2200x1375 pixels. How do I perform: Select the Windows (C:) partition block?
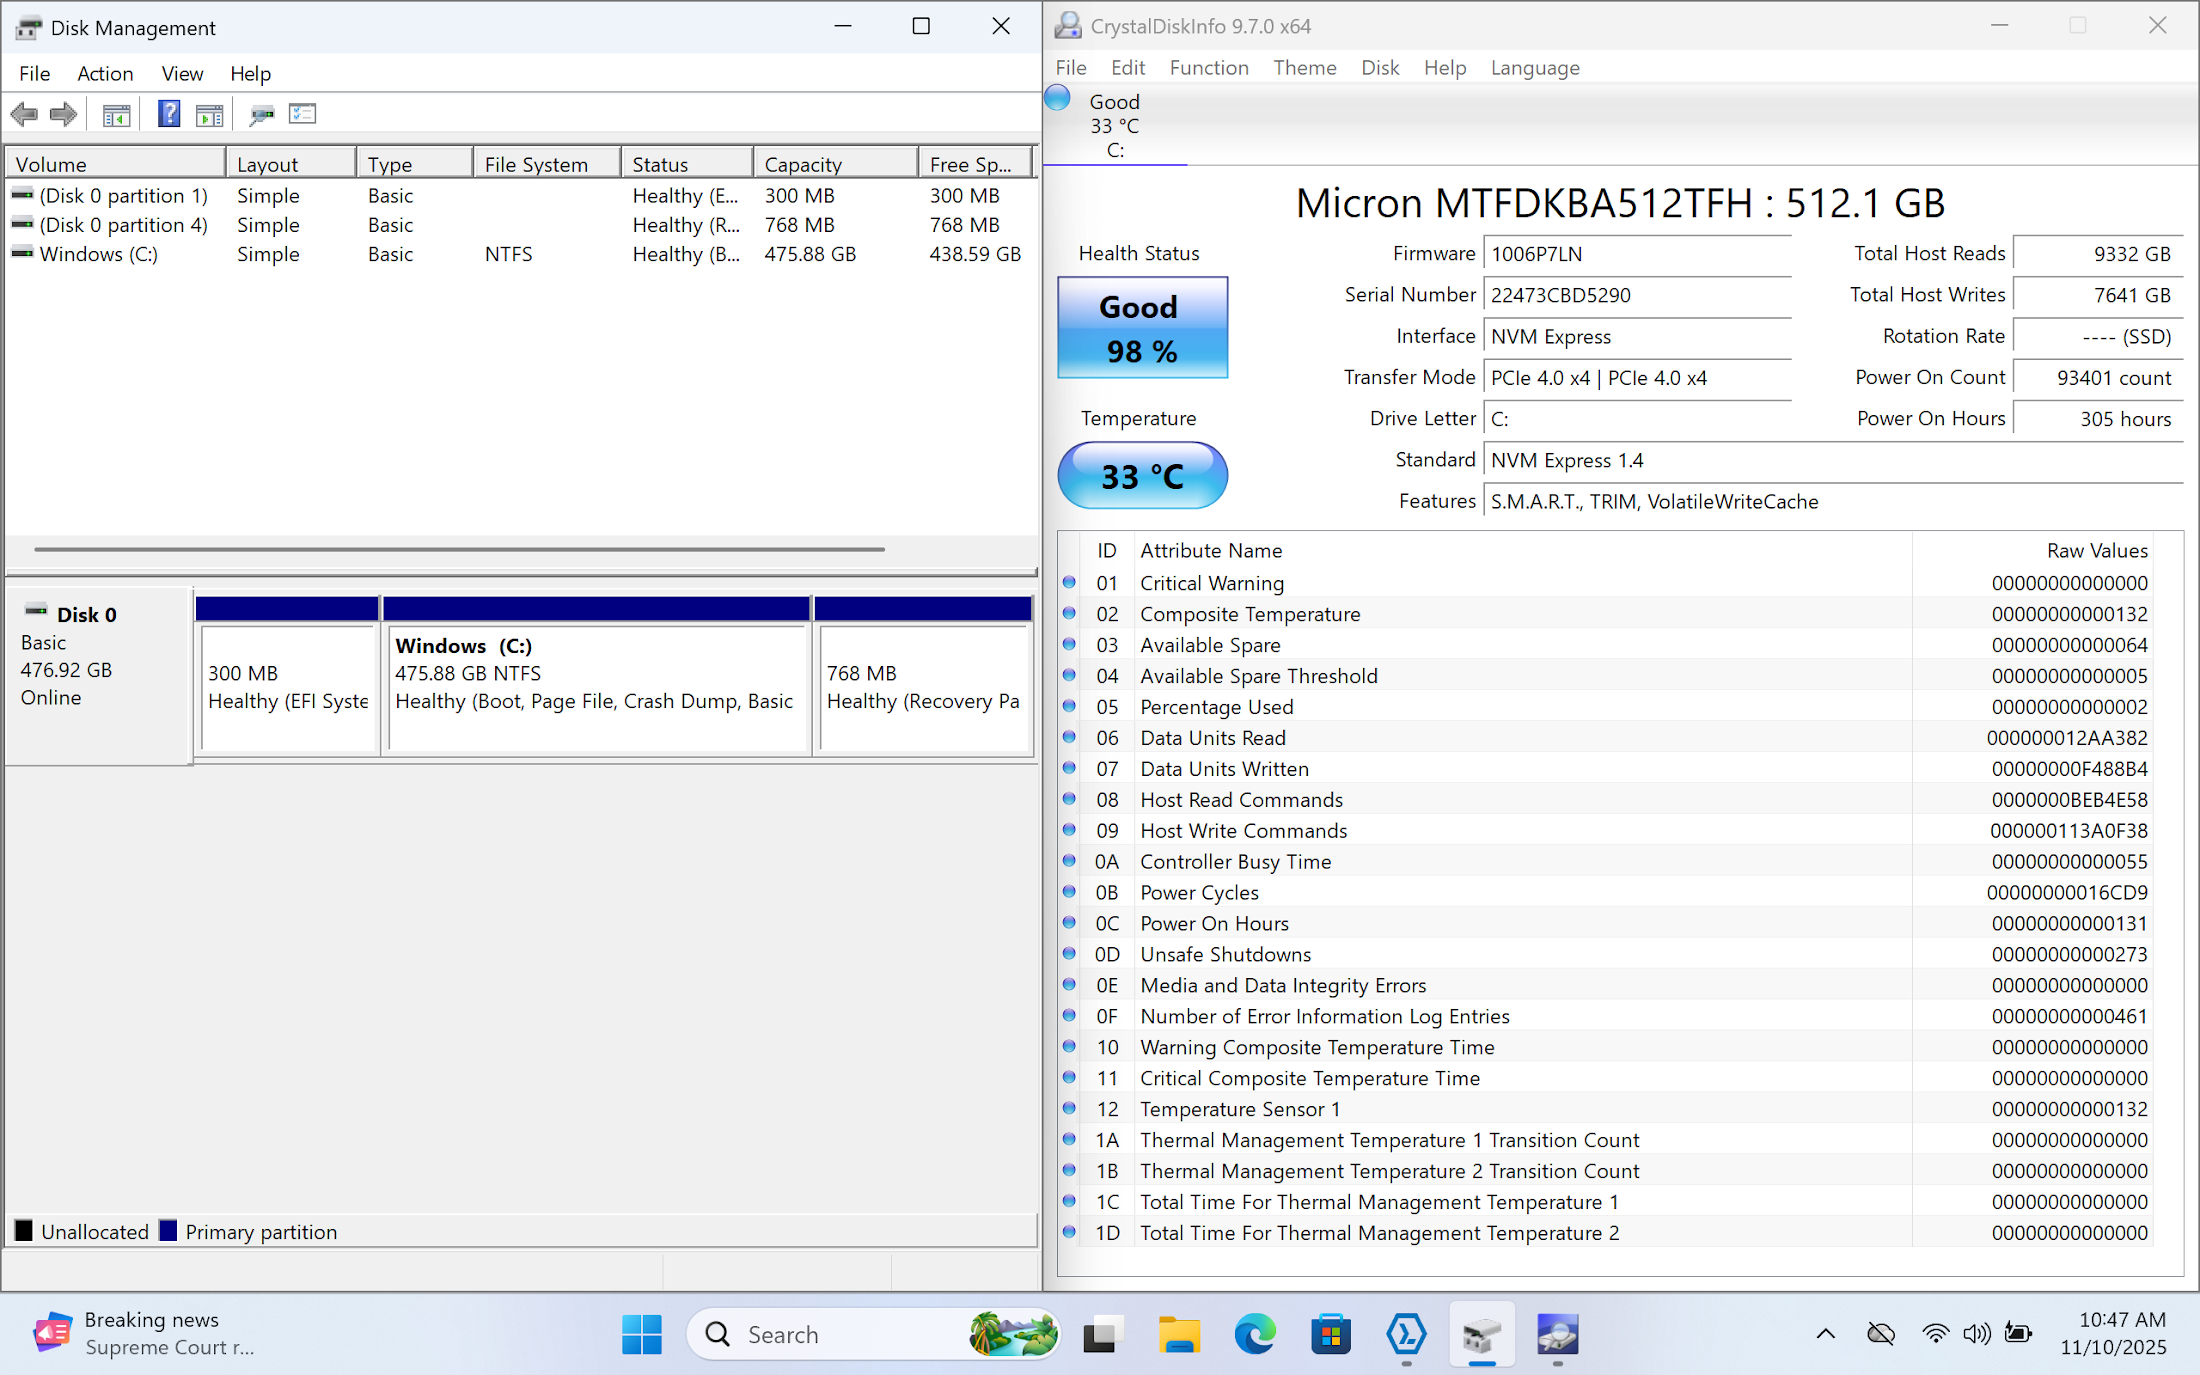point(596,686)
